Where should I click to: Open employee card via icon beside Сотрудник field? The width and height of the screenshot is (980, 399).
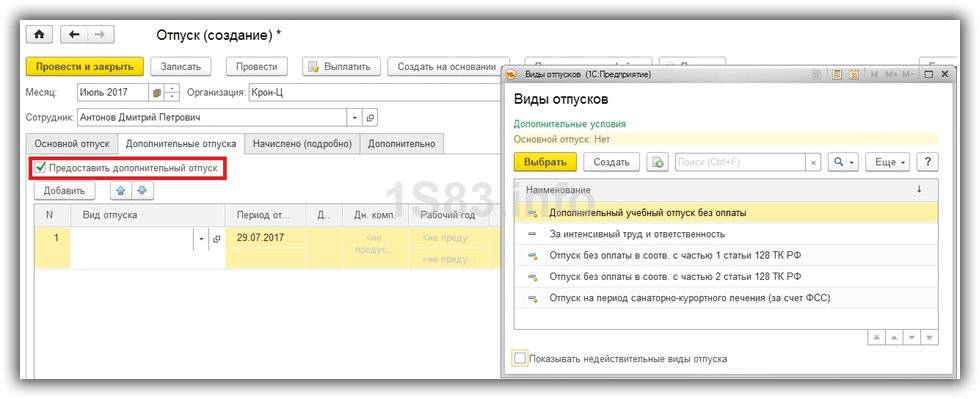pos(370,118)
